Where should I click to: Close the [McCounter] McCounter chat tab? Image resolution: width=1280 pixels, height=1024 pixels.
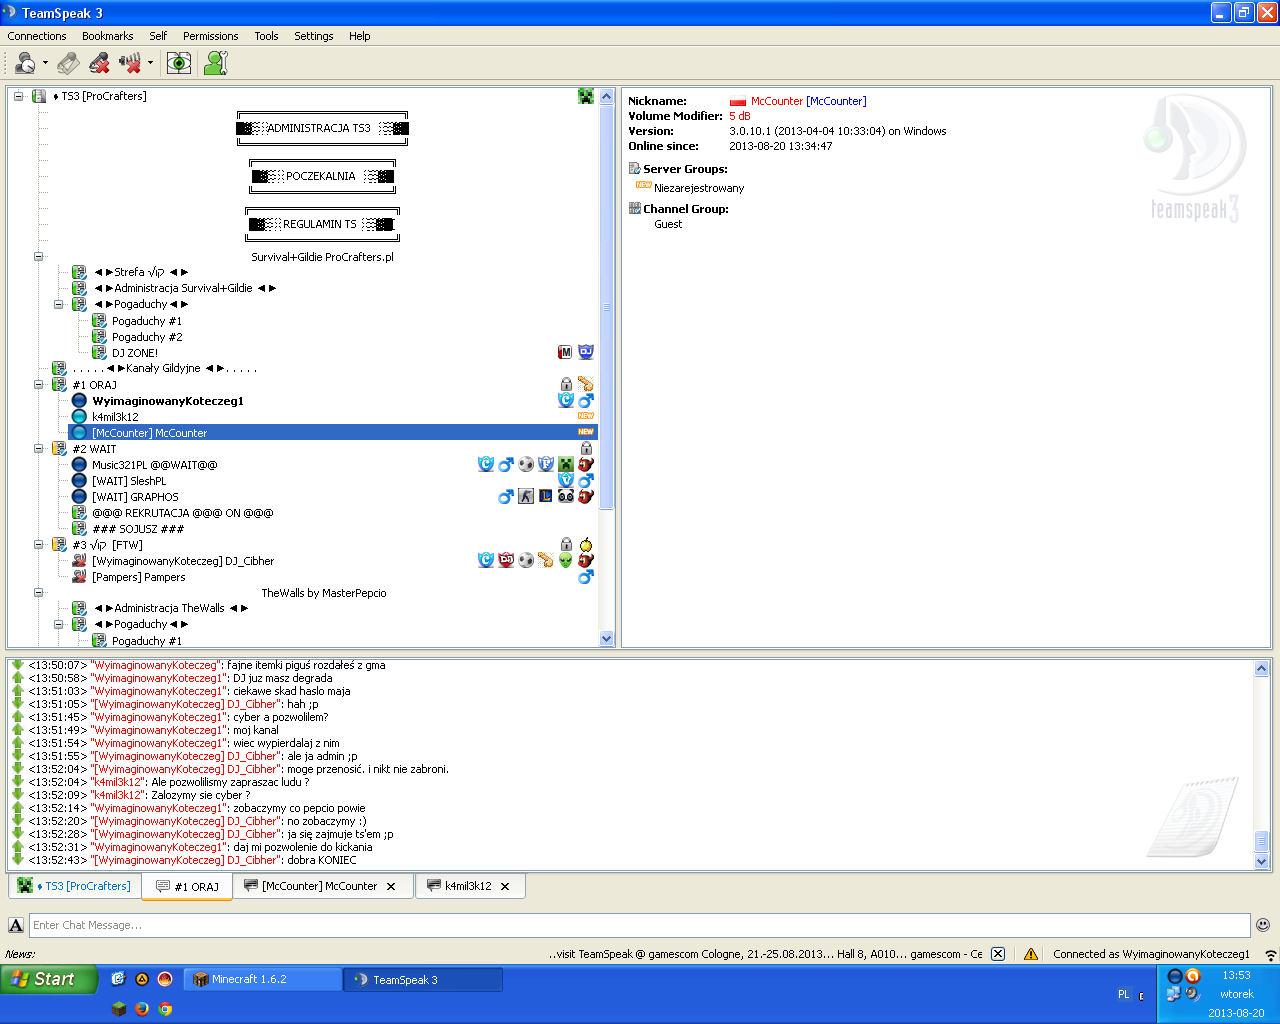tap(391, 886)
